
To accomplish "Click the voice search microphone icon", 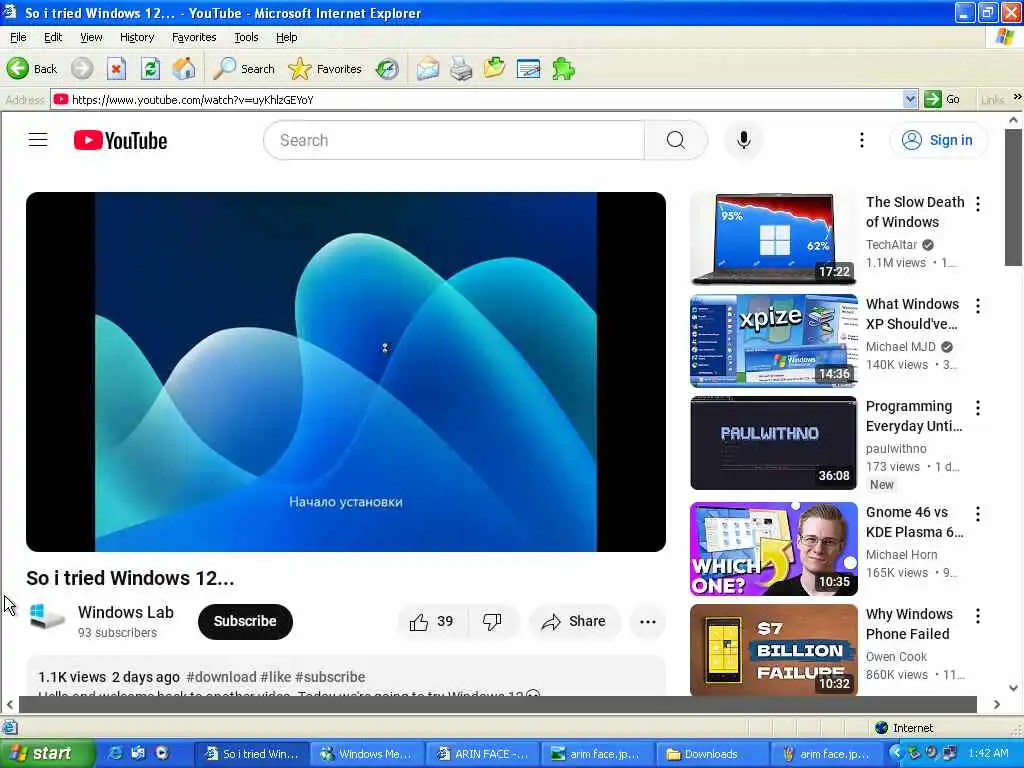I will tap(743, 140).
